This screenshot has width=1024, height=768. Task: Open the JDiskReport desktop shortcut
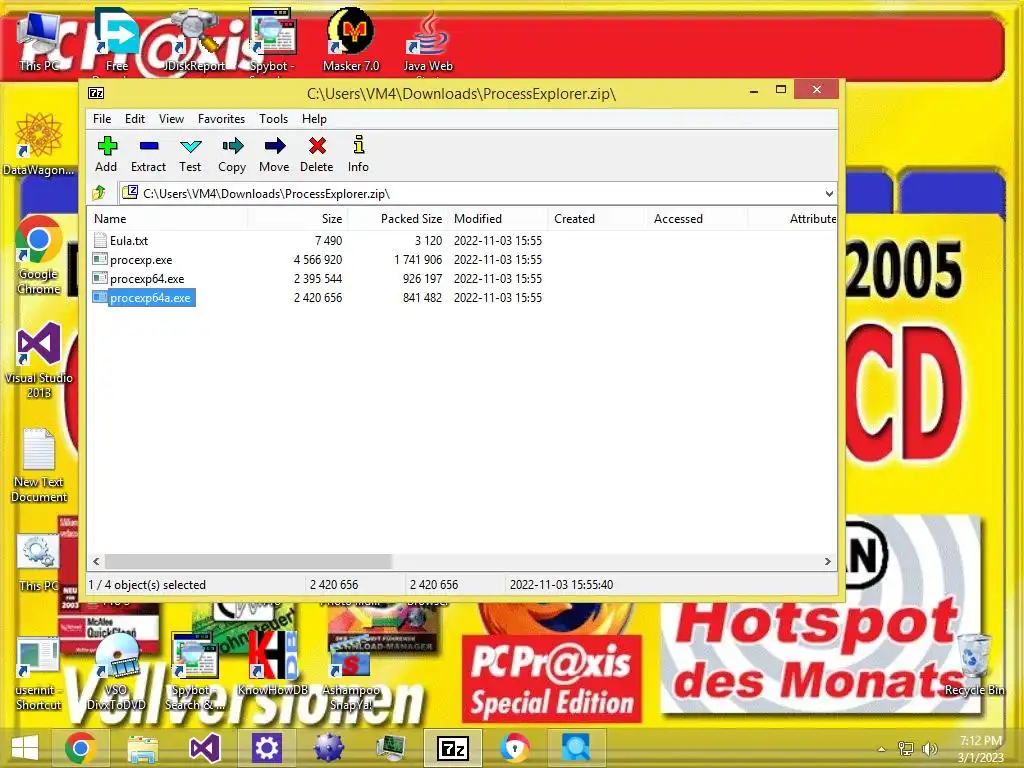pos(194,40)
